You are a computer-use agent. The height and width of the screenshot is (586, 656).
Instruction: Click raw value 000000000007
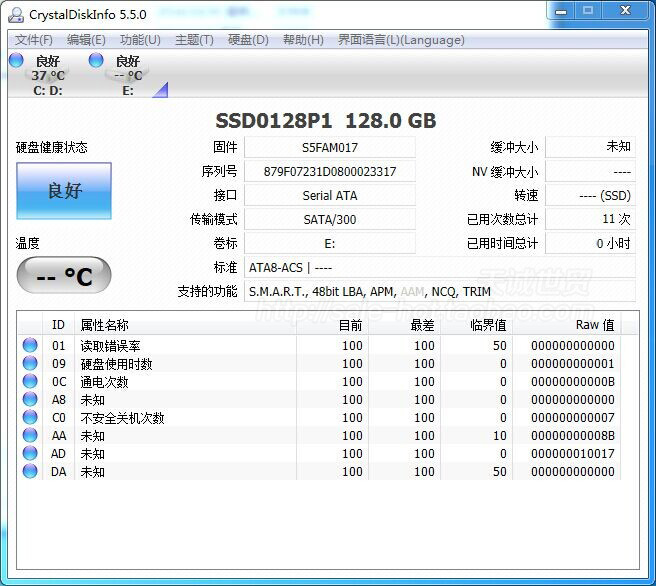[573, 417]
